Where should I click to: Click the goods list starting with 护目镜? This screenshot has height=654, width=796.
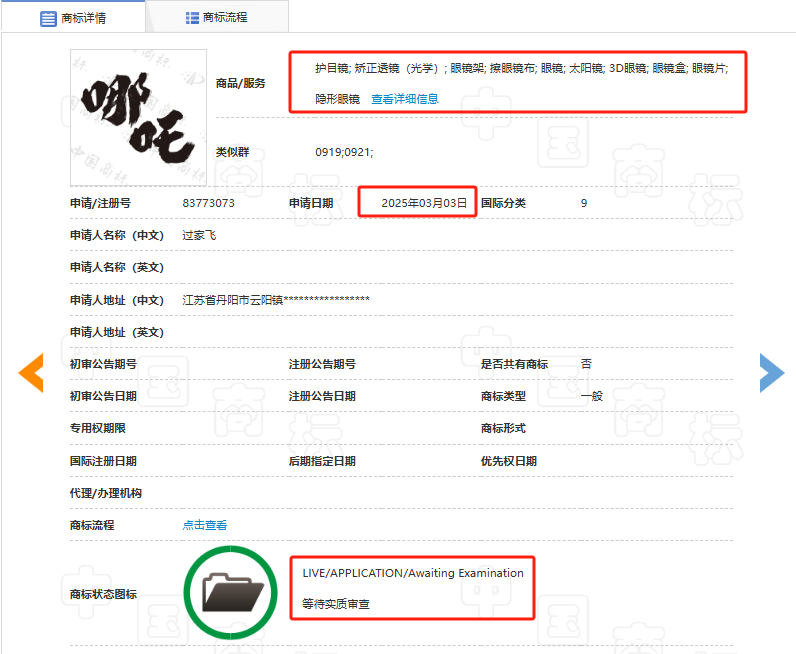[521, 68]
